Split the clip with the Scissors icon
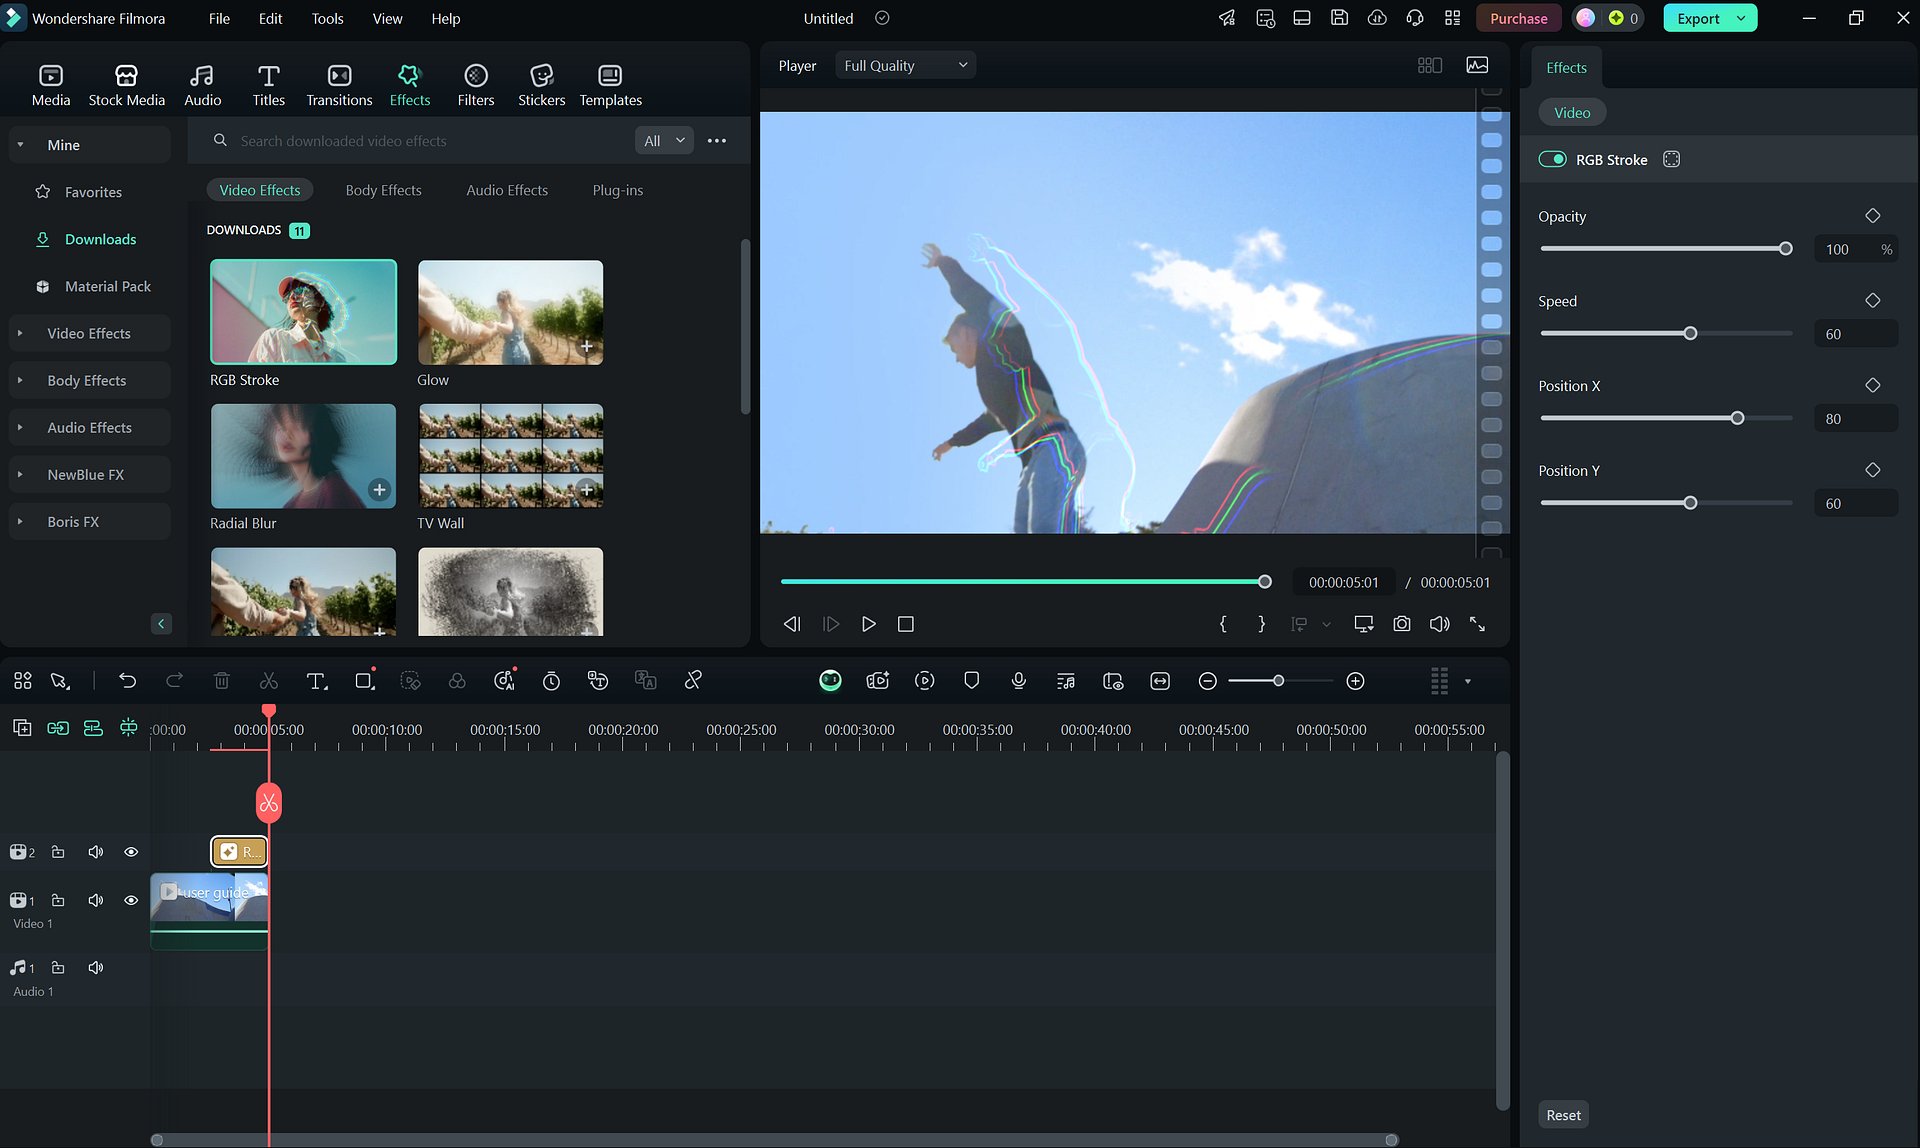Screen dimensions: 1920x1148 [x=268, y=680]
